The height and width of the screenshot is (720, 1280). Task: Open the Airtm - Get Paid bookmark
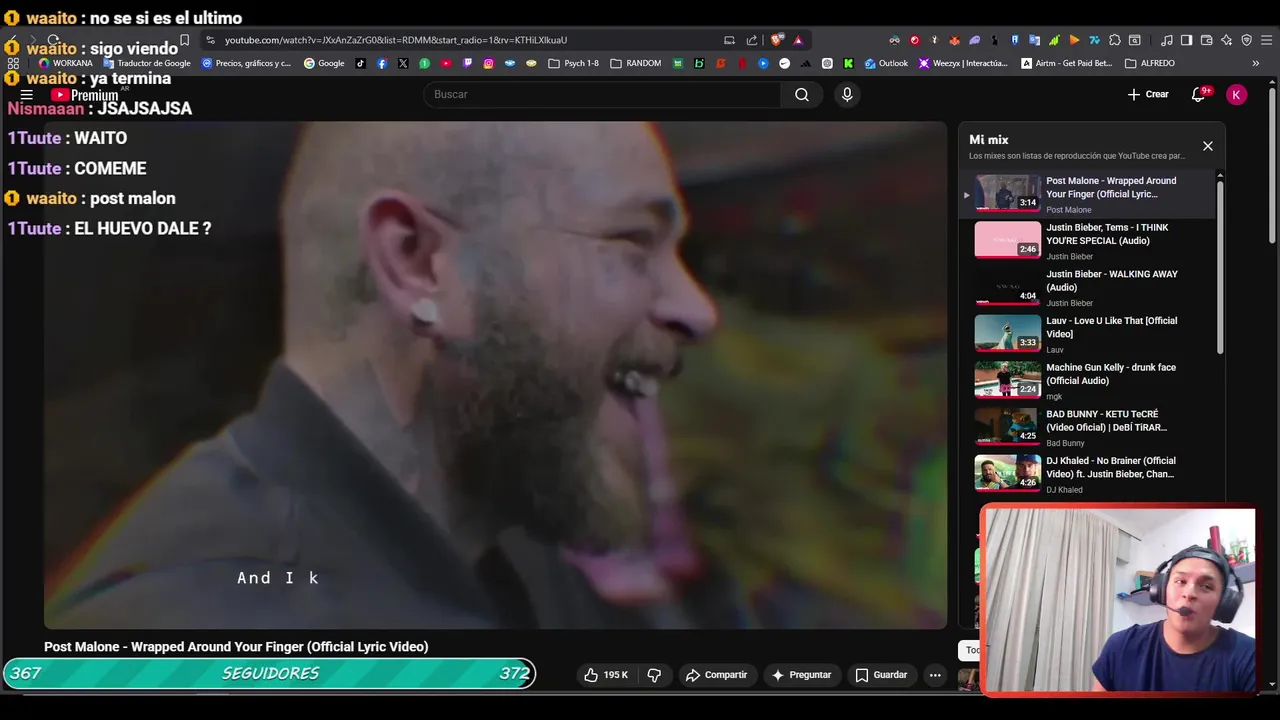click(1066, 63)
